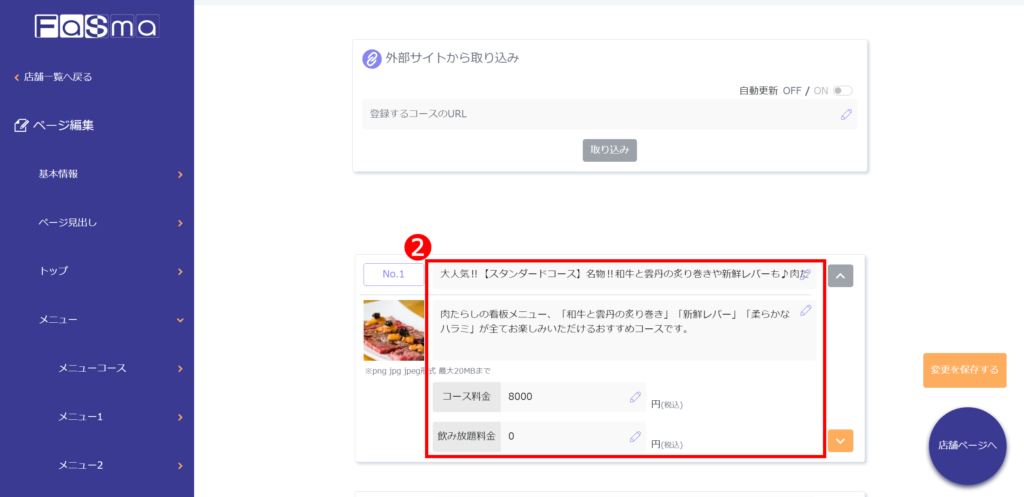Click the link icon beside 外部サイトから取り込み
The image size is (1024, 497).
[371, 59]
